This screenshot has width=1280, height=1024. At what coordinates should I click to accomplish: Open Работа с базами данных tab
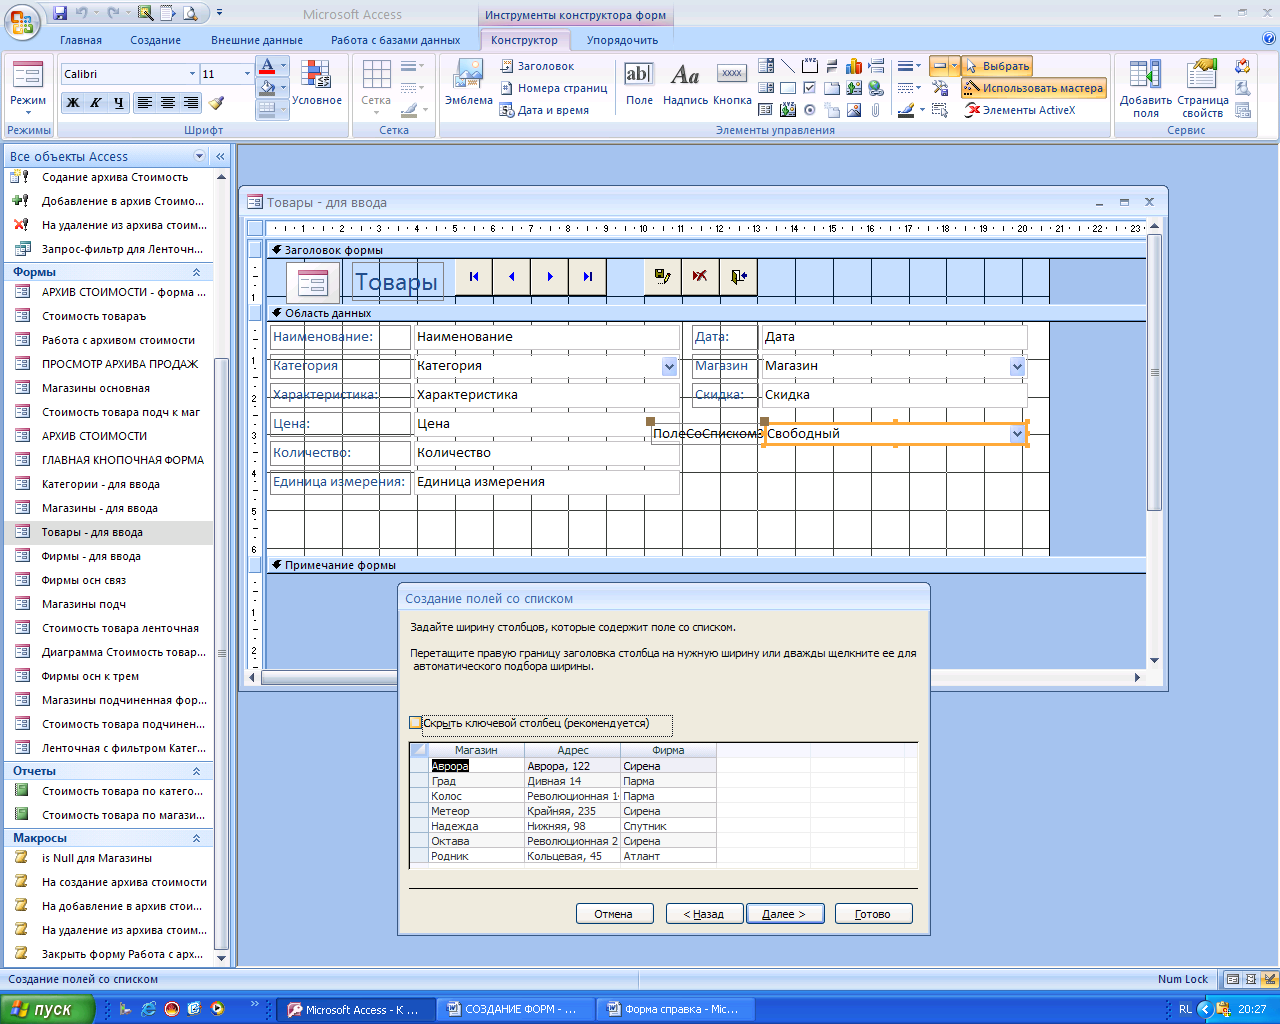396,40
